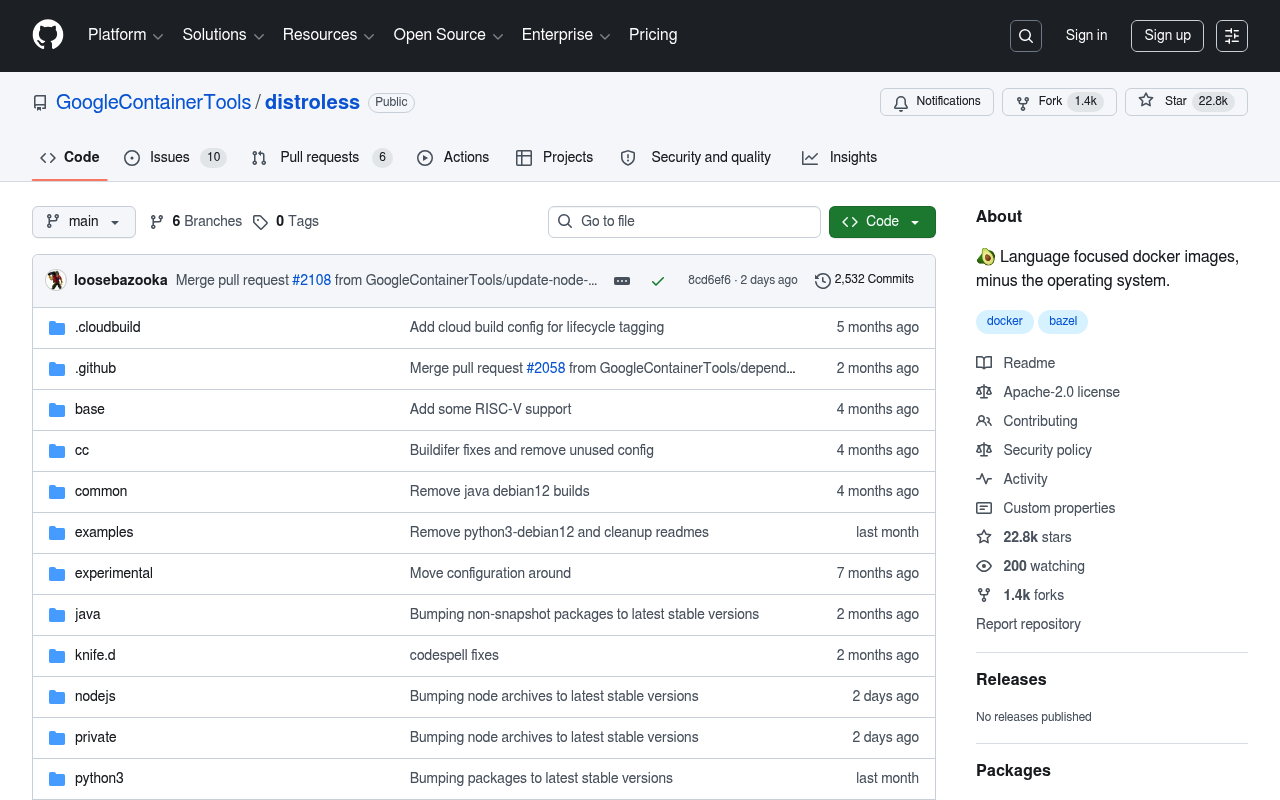Click the Activity pulse icon
The image size is (1280, 800).
(x=984, y=479)
